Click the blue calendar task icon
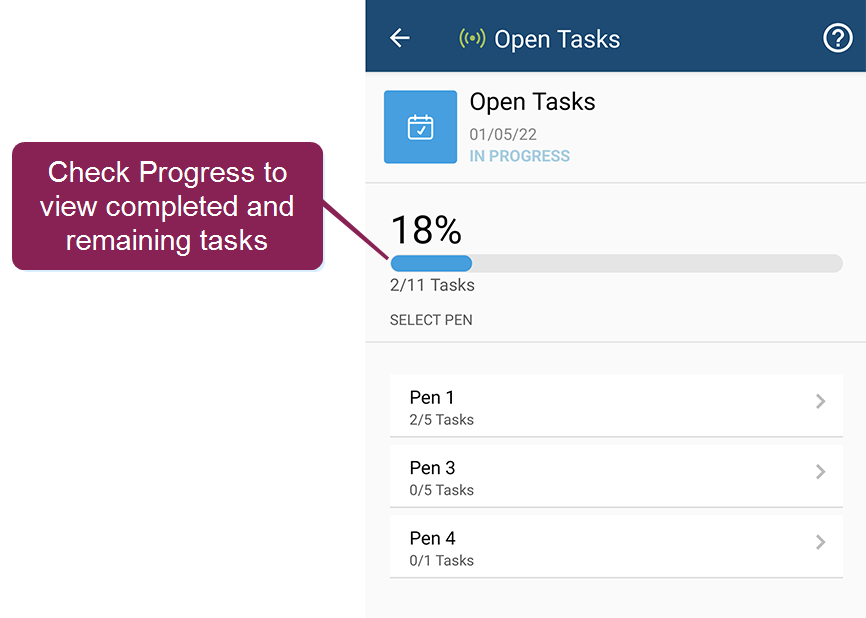This screenshot has width=866, height=618. coord(420,127)
